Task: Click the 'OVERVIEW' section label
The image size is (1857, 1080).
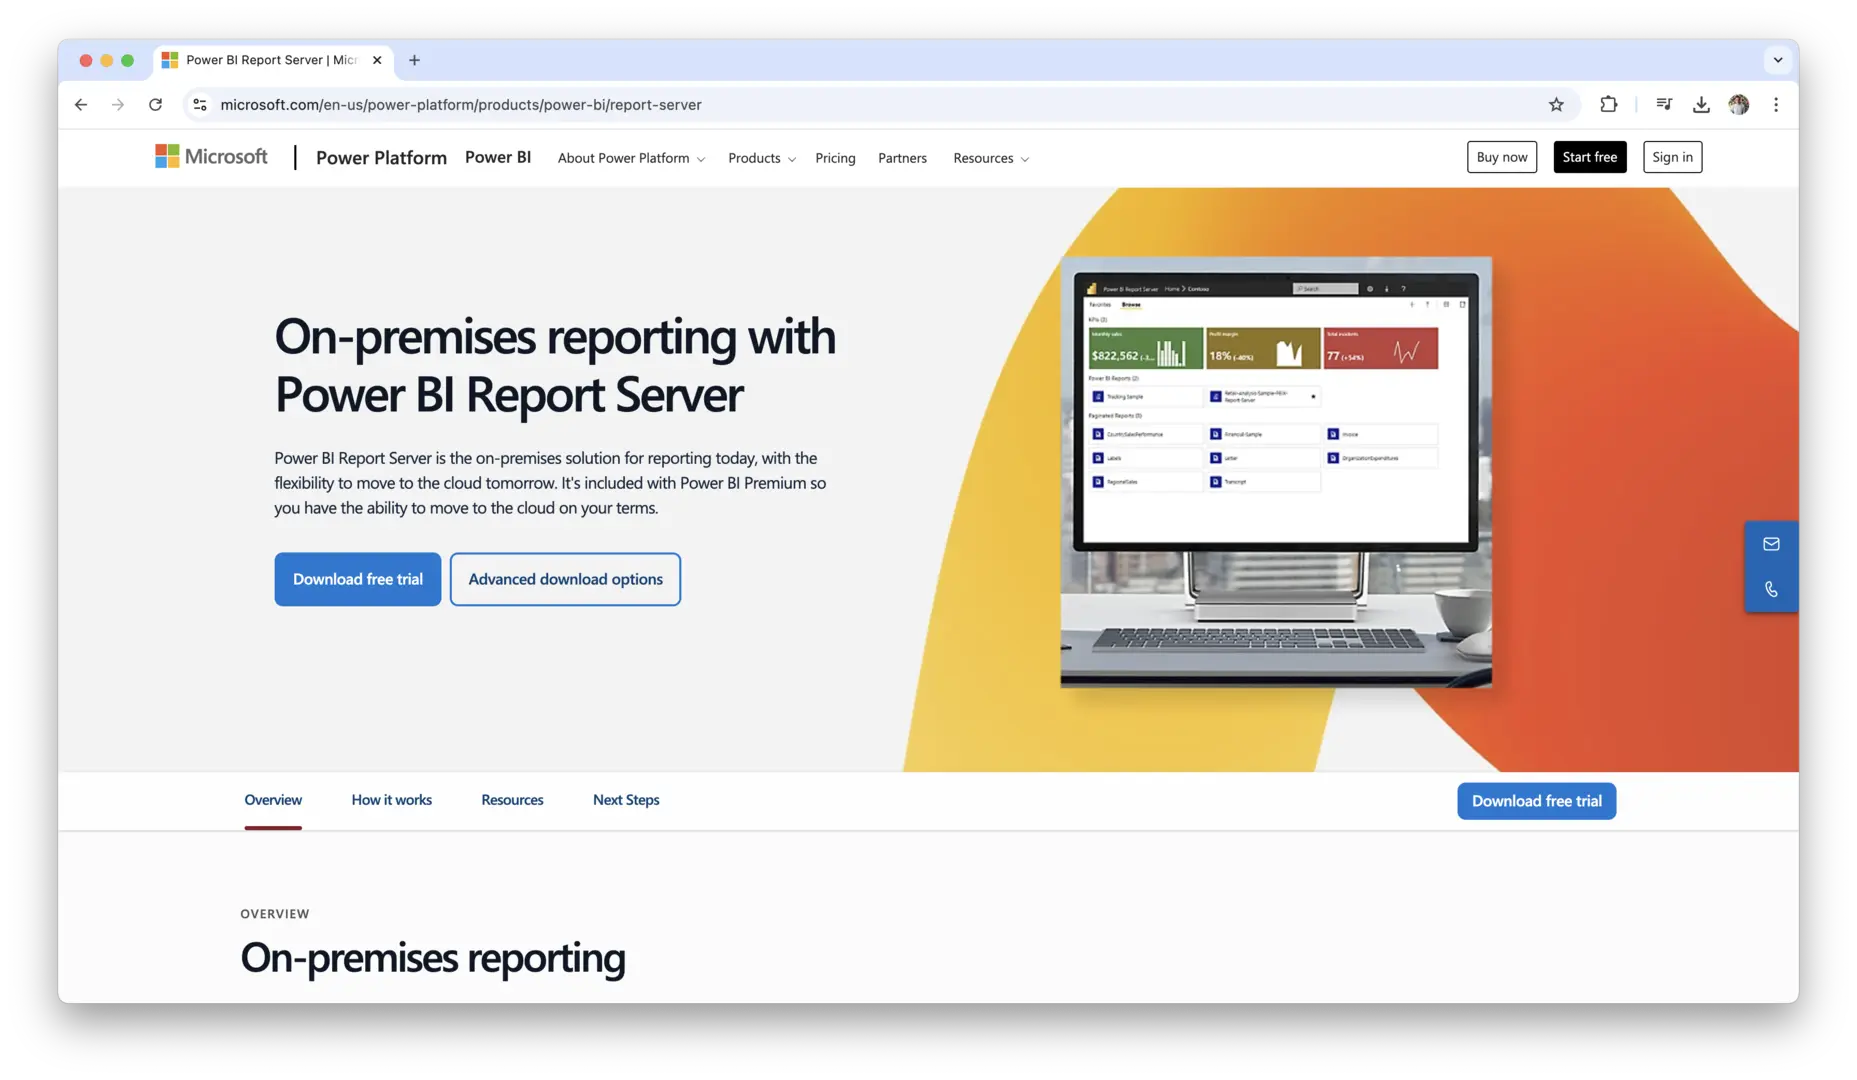Action: click(x=275, y=914)
